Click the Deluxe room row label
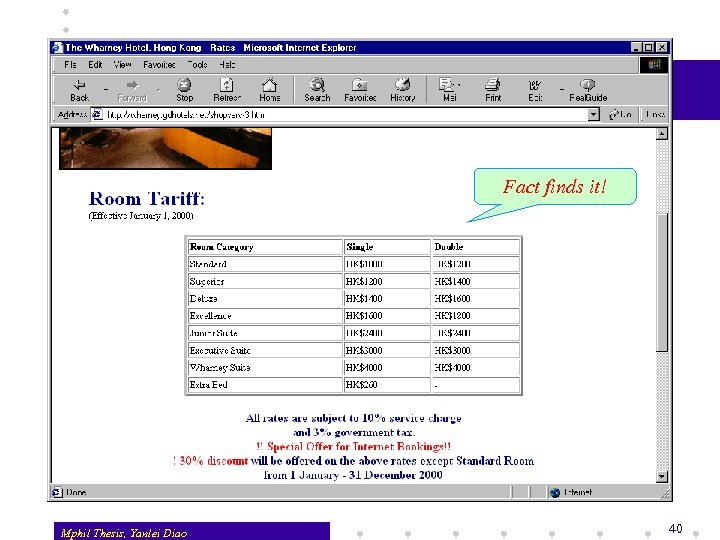720x540 pixels. coord(203,299)
